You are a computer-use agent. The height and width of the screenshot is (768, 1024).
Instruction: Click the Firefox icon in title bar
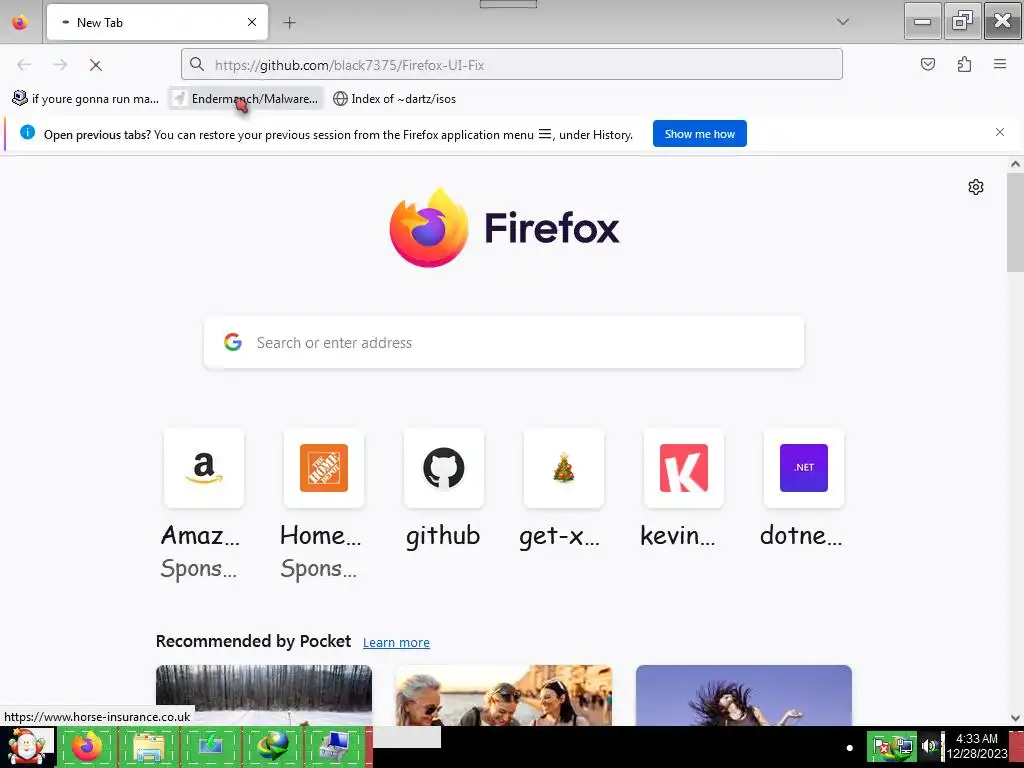point(20,22)
